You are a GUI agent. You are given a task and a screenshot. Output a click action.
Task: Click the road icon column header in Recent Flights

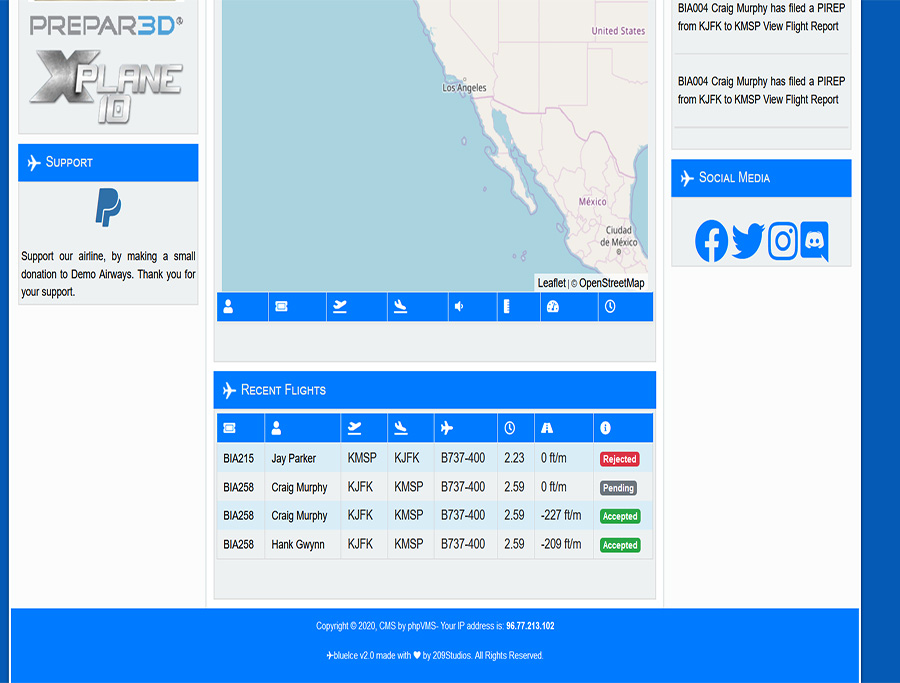click(x=547, y=428)
